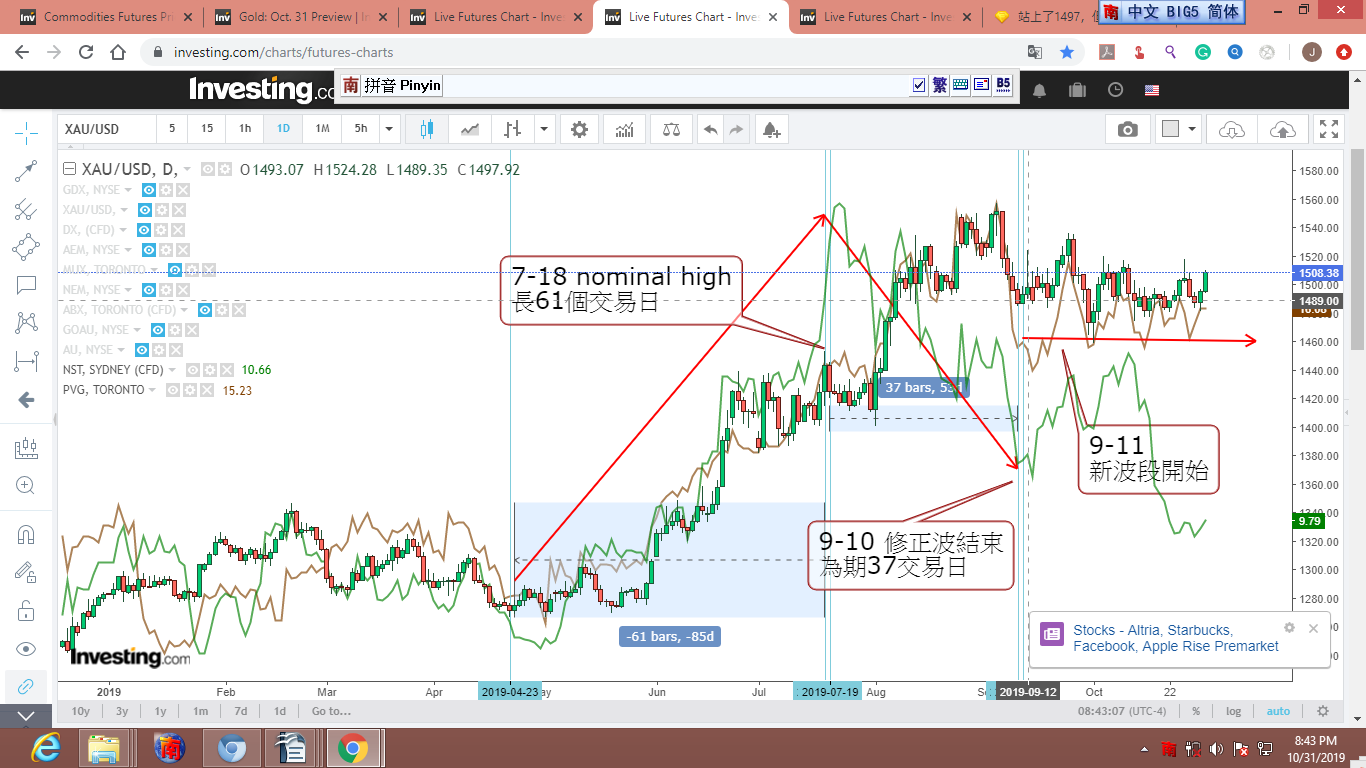
Task: Open the Go to... date dialog
Action: tap(331, 711)
